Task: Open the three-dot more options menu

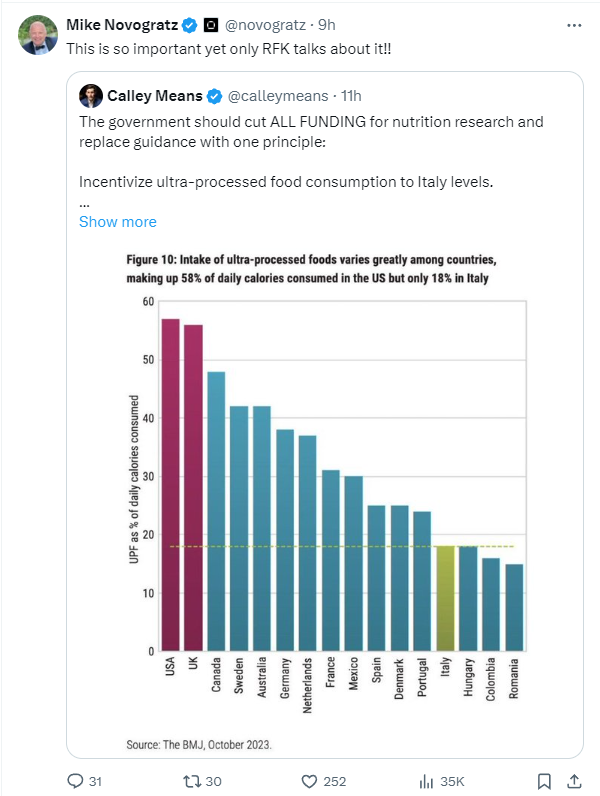Action: tap(572, 24)
